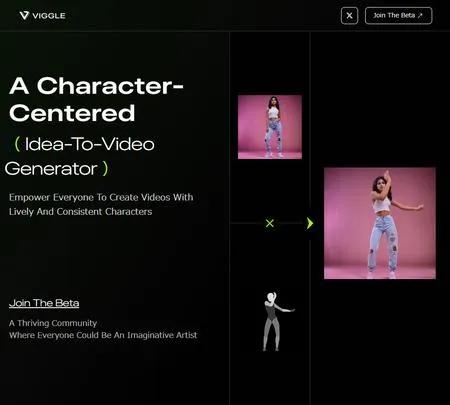Click the word Generator in the subtitle
The width and height of the screenshot is (450, 405).
point(51,169)
